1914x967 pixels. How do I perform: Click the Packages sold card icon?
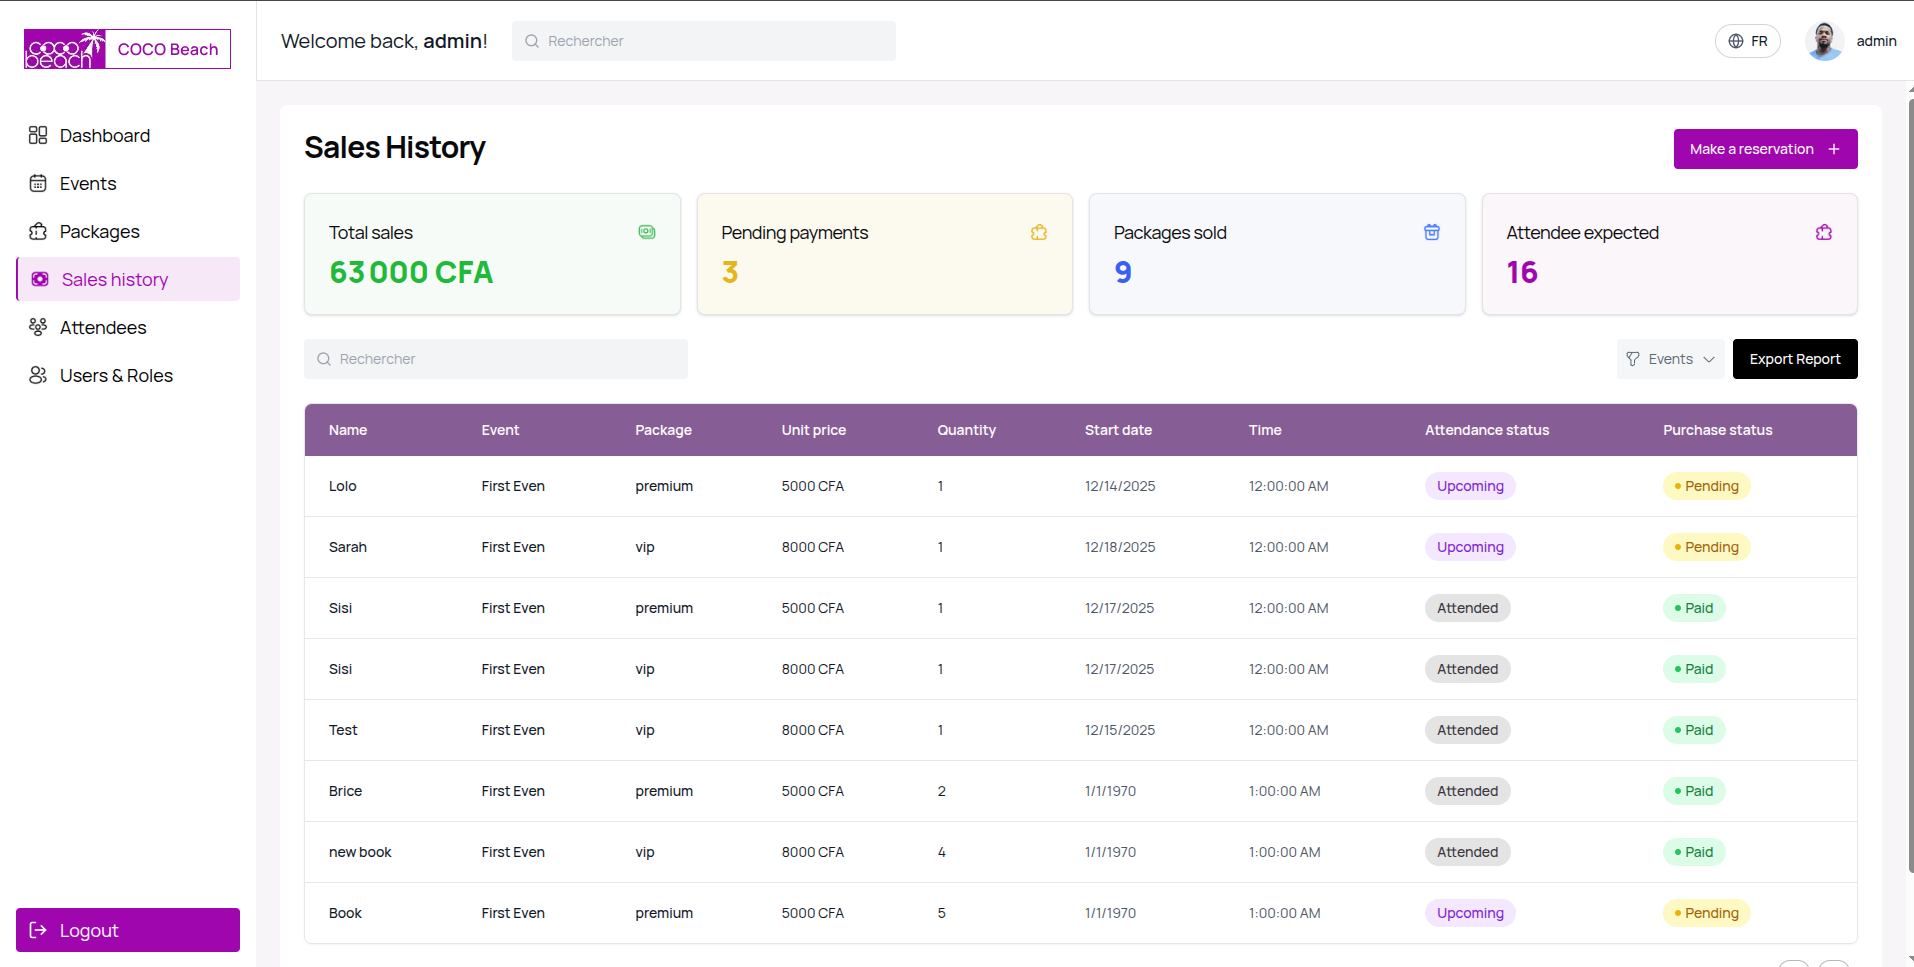click(1432, 232)
